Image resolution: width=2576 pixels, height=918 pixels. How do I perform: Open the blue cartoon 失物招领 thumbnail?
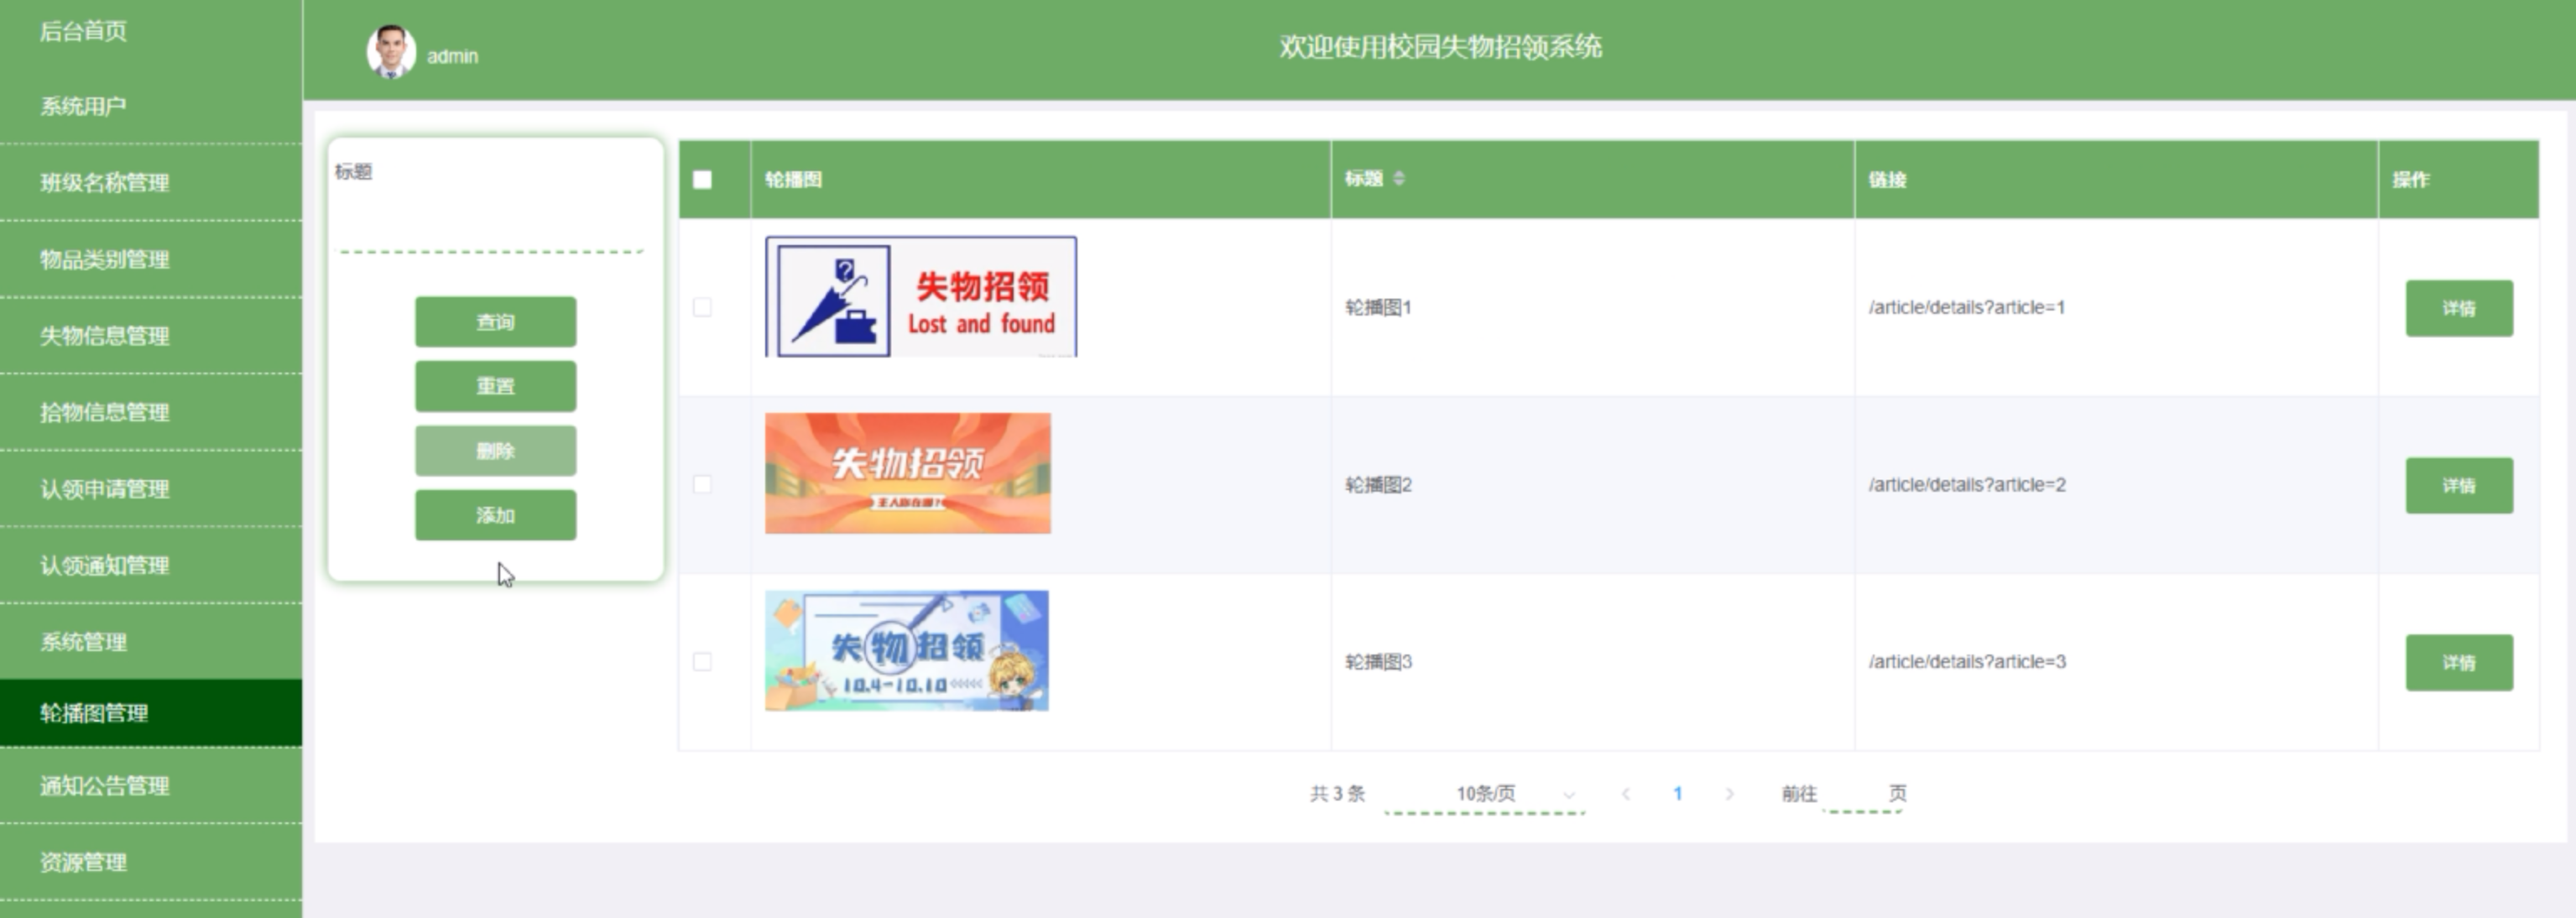(x=906, y=651)
